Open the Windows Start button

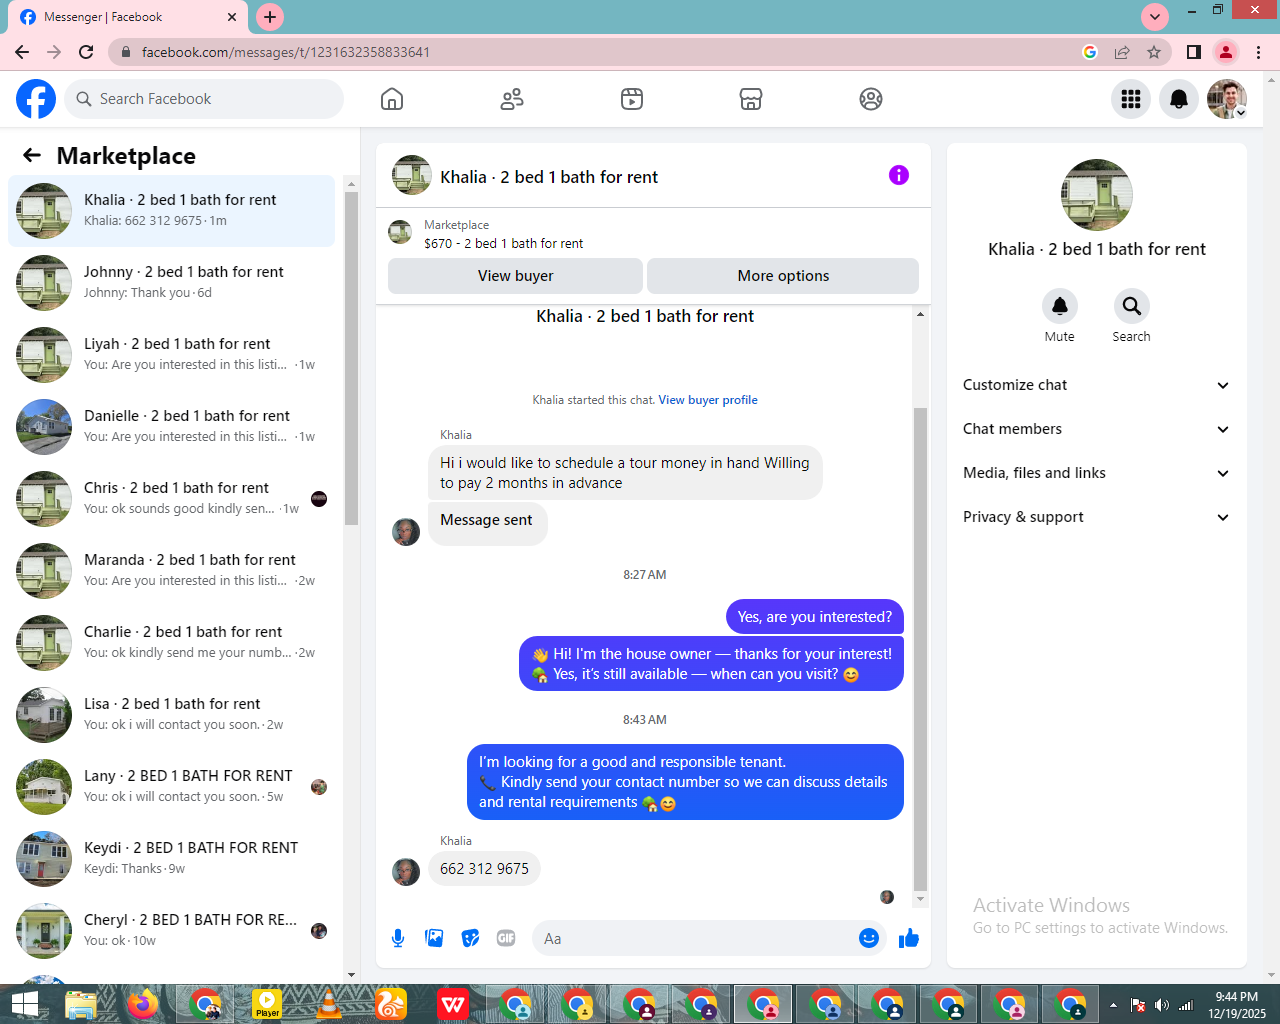coord(23,1004)
